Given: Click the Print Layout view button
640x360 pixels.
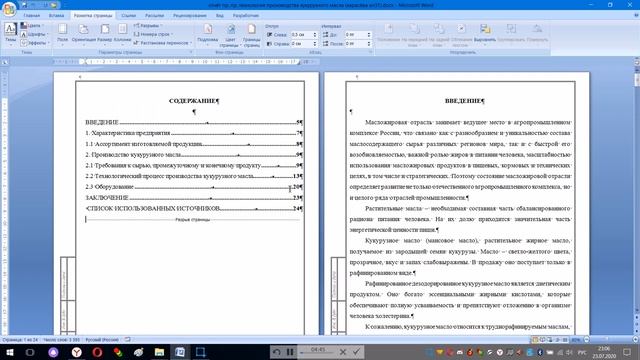Looking at the screenshot, I should (535, 340).
